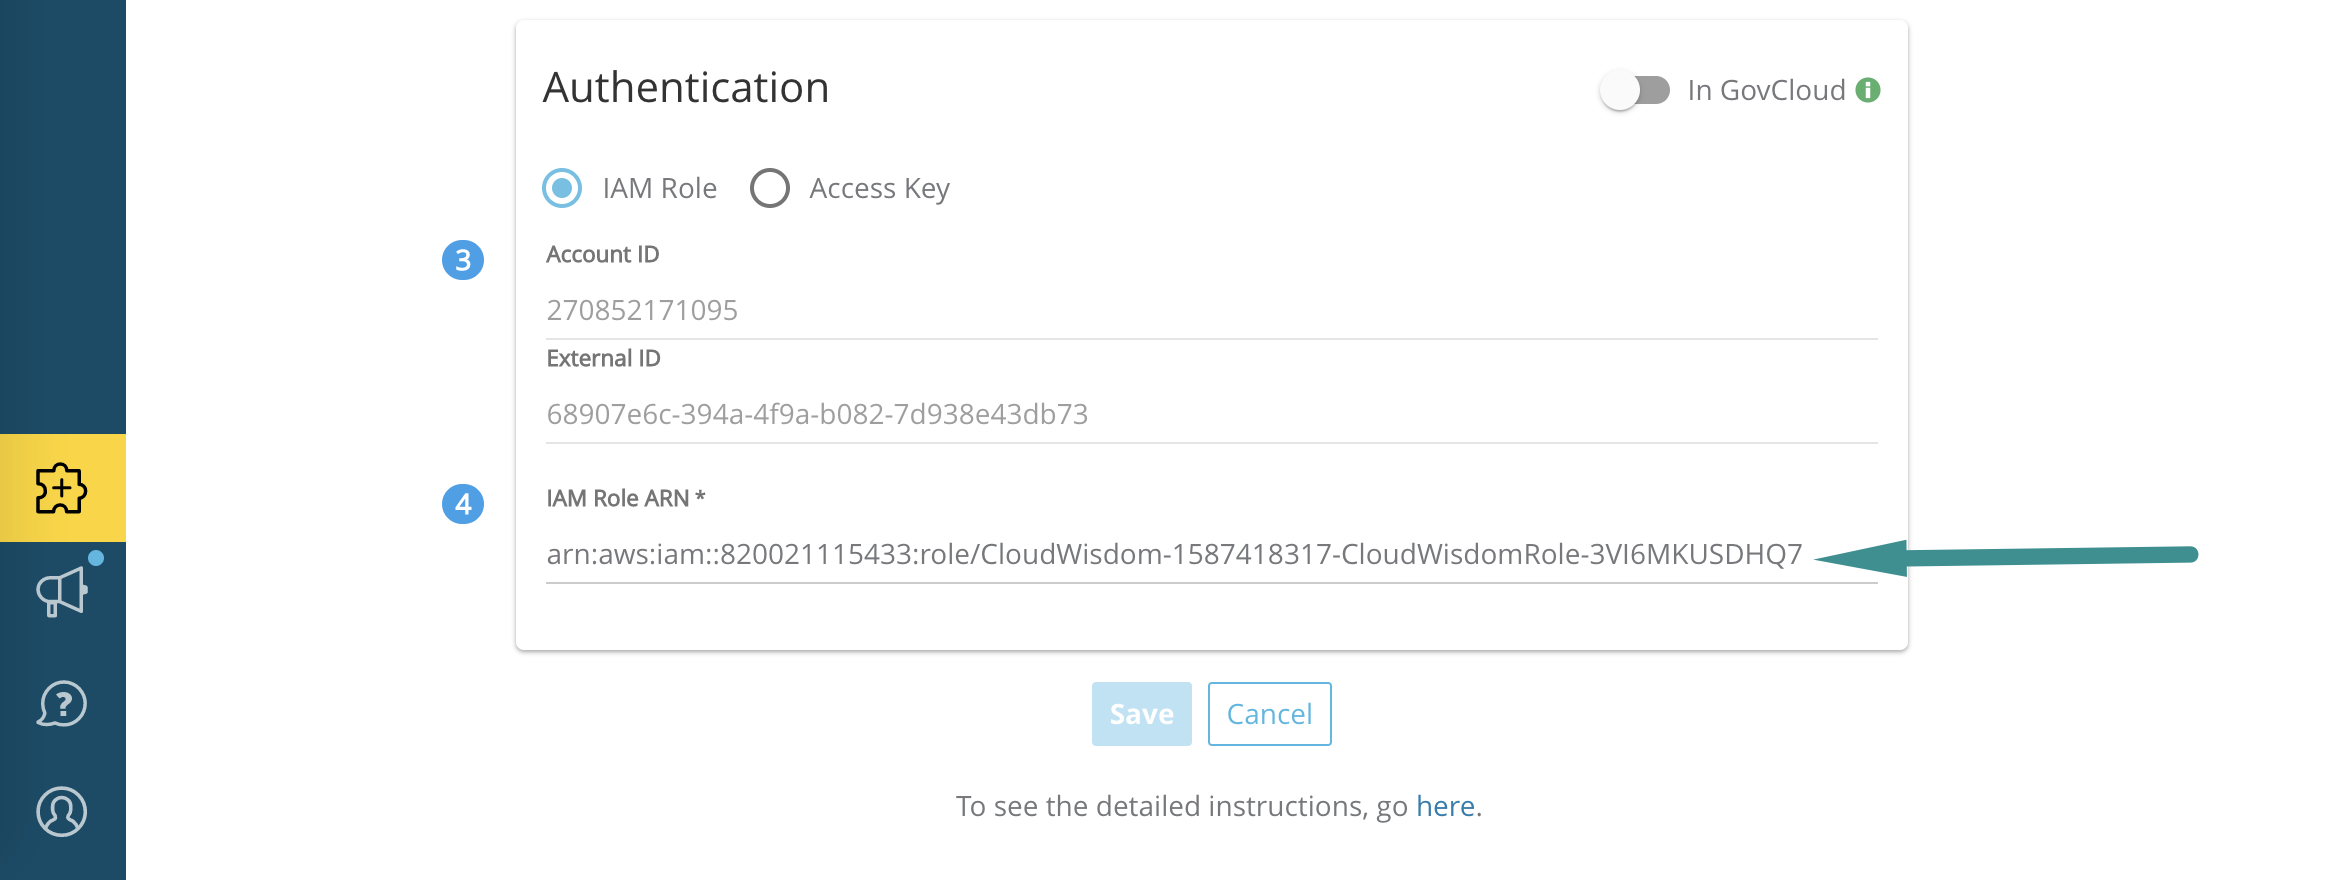This screenshot has width=2340, height=880.
Task: Click the IAM Role label text
Action: (x=660, y=188)
